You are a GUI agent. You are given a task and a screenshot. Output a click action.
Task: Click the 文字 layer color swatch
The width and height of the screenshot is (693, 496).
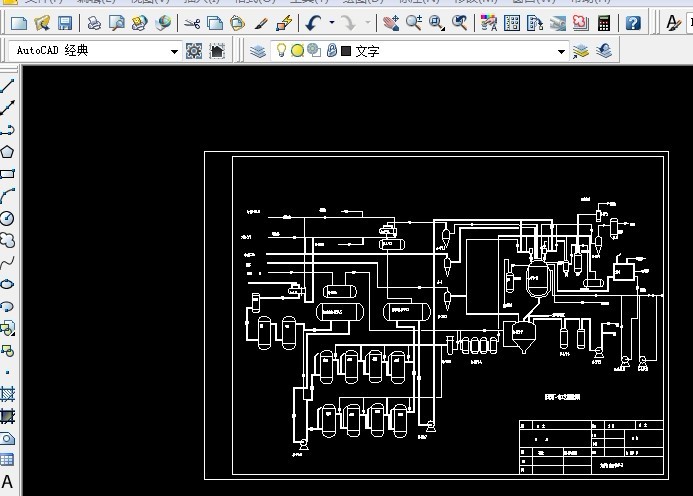pyautogui.click(x=345, y=51)
